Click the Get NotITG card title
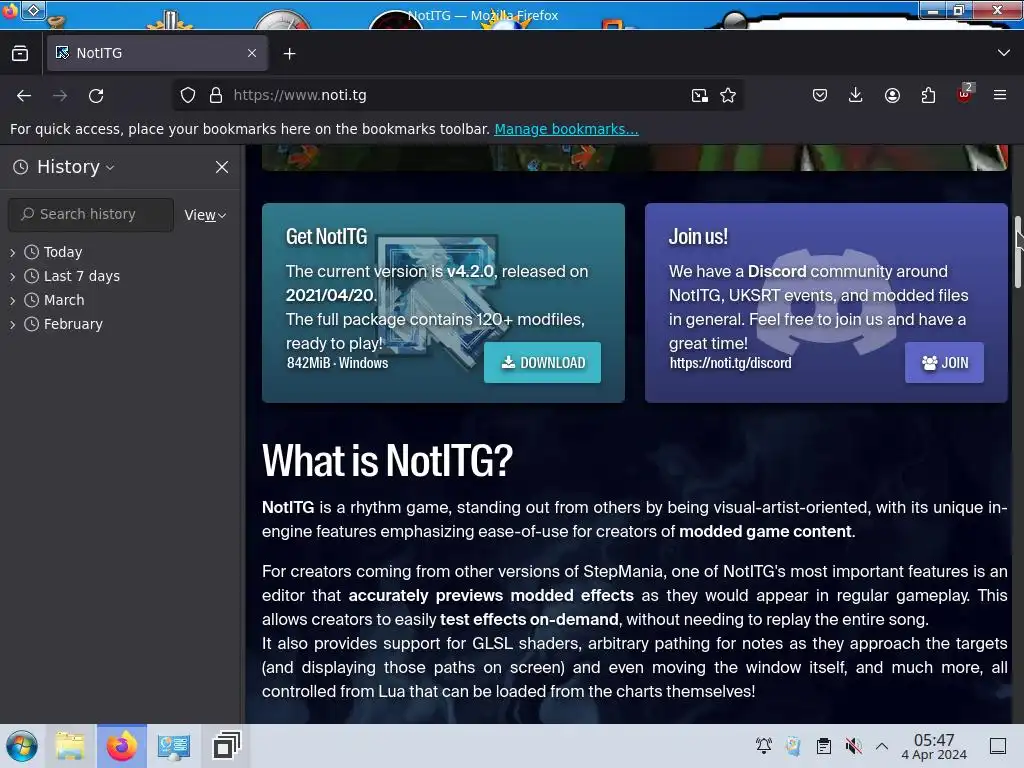Image resolution: width=1024 pixels, height=768 pixels. pos(327,236)
